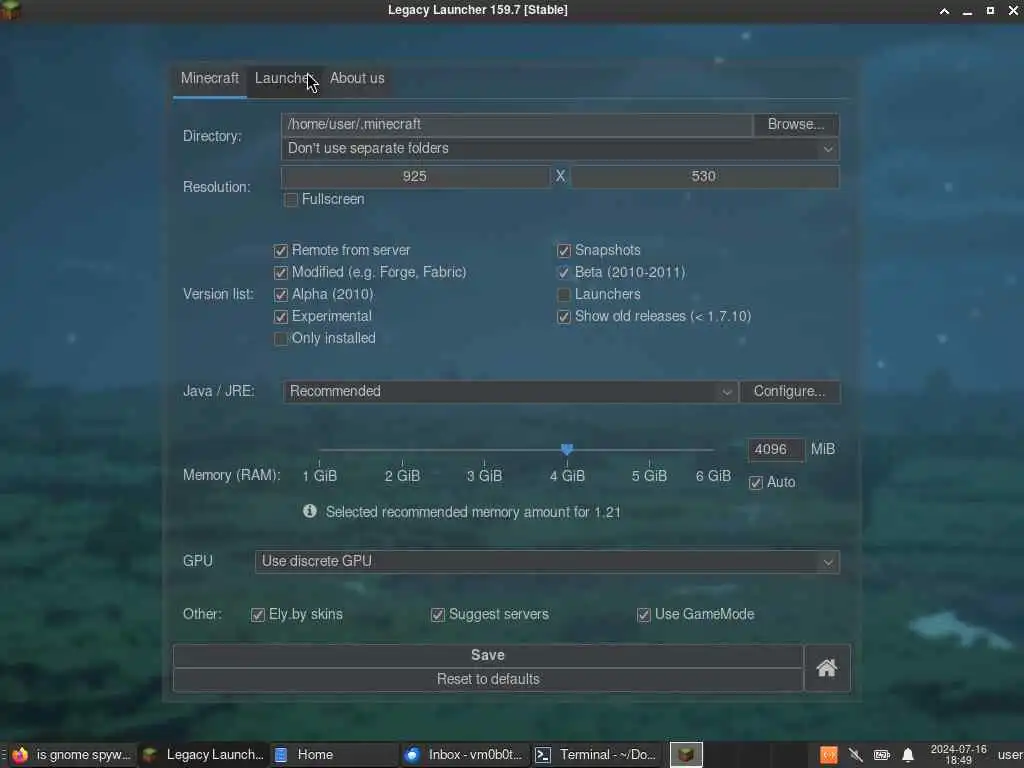The height and width of the screenshot is (768, 1024).
Task: Click the Configure... Java button
Action: click(x=790, y=391)
